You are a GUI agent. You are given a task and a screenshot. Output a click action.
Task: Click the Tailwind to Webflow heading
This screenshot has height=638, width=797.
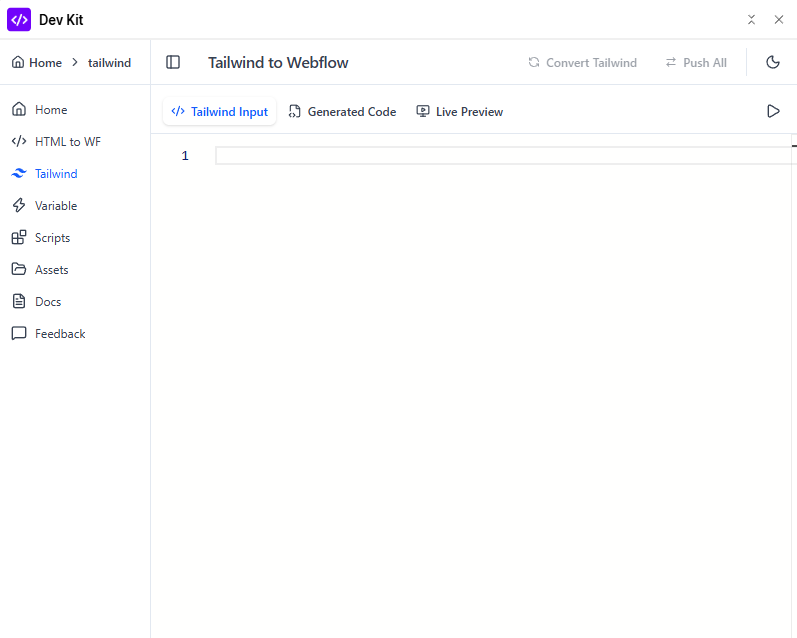(278, 63)
